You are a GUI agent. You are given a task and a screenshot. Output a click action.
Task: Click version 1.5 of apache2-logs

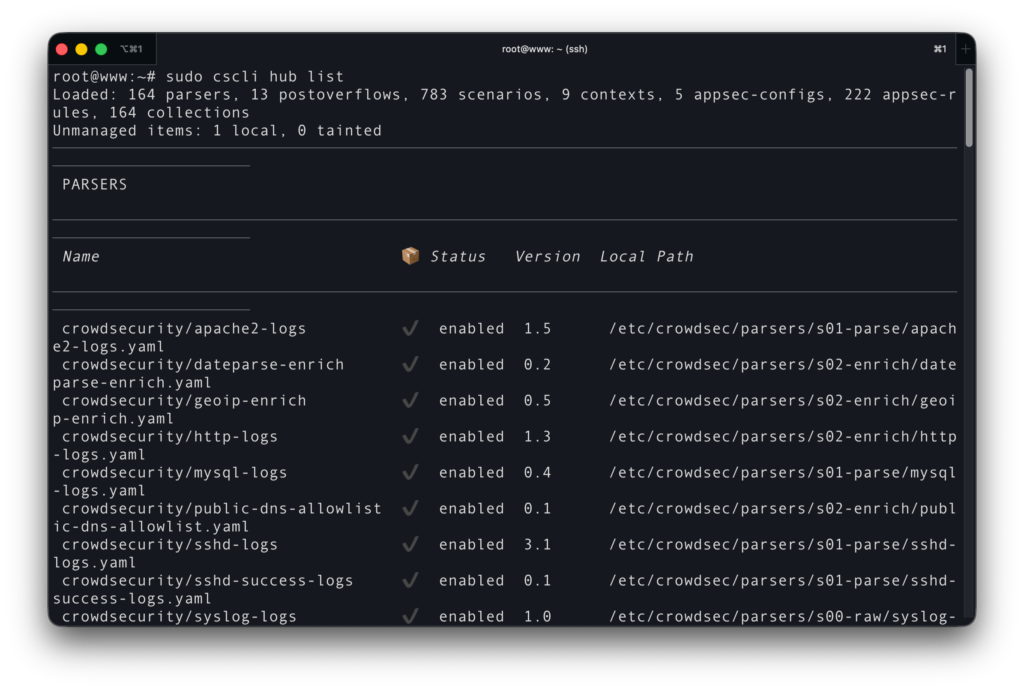coord(537,328)
